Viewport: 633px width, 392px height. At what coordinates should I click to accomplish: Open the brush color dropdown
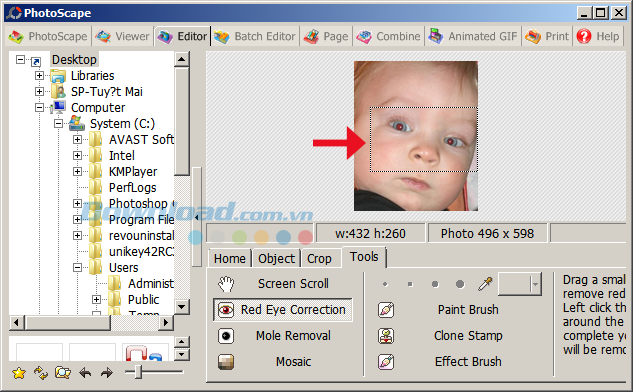(x=535, y=284)
